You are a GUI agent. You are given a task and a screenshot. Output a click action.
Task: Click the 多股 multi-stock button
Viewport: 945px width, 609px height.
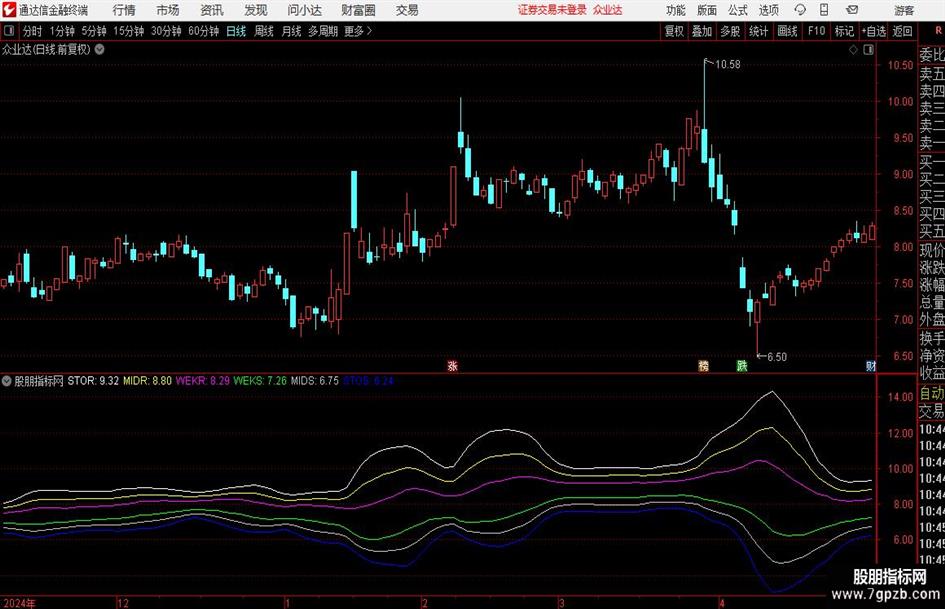coord(730,31)
